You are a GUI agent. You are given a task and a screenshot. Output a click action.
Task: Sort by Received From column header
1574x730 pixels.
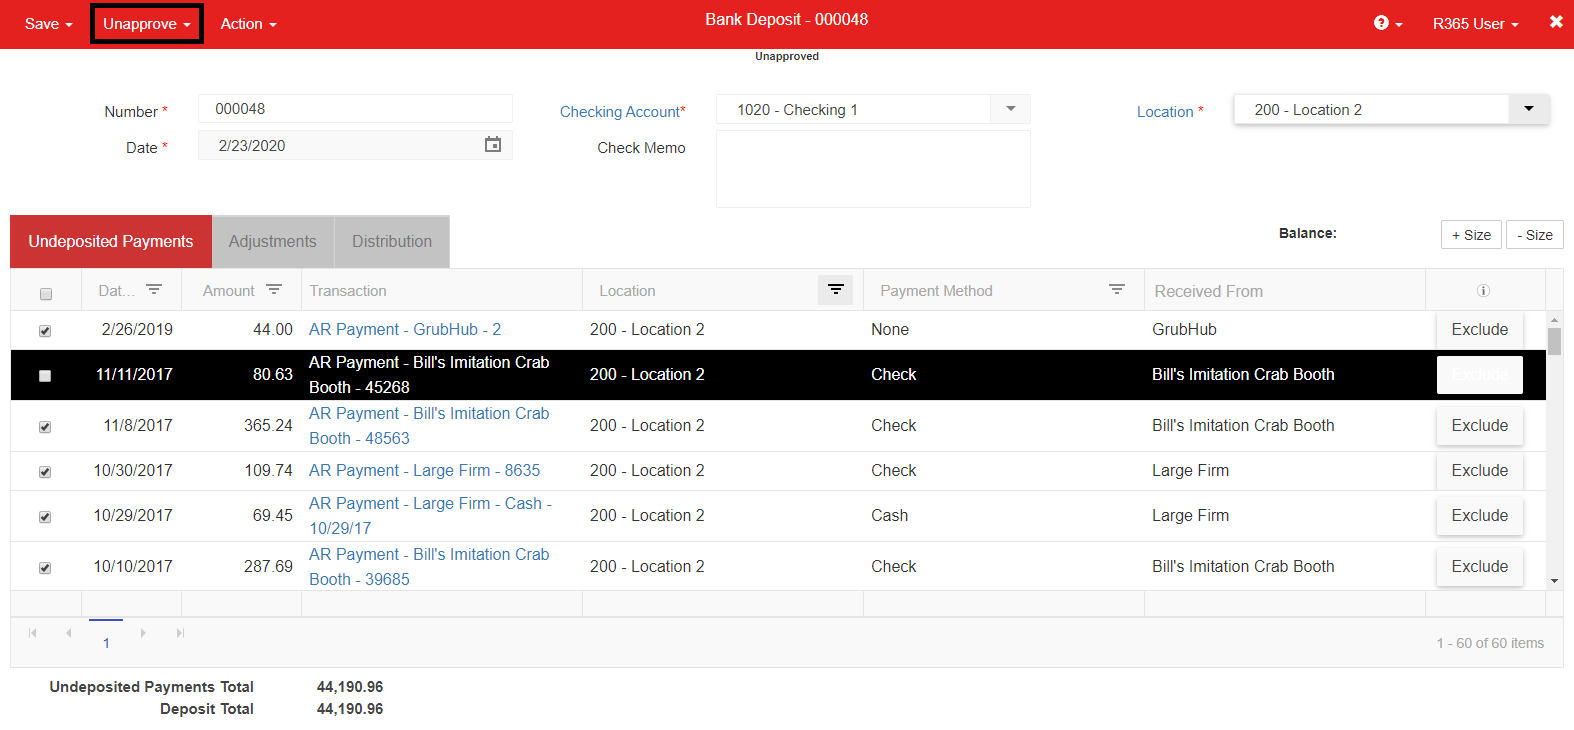point(1208,291)
